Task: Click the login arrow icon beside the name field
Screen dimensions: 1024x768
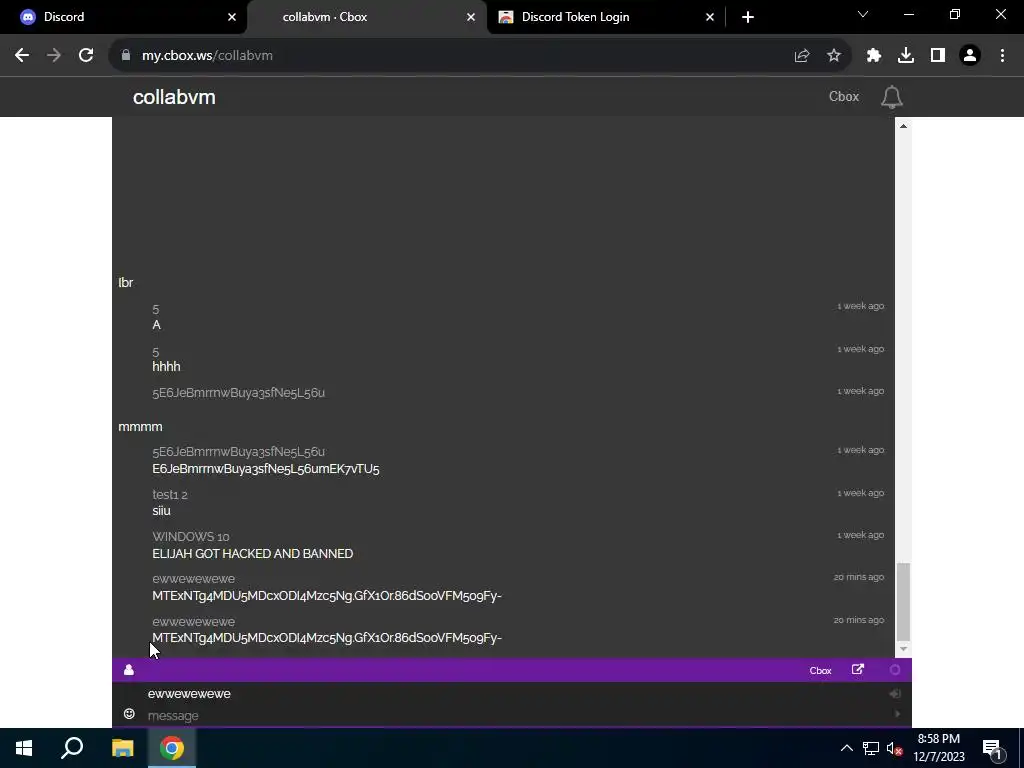Action: point(895,694)
